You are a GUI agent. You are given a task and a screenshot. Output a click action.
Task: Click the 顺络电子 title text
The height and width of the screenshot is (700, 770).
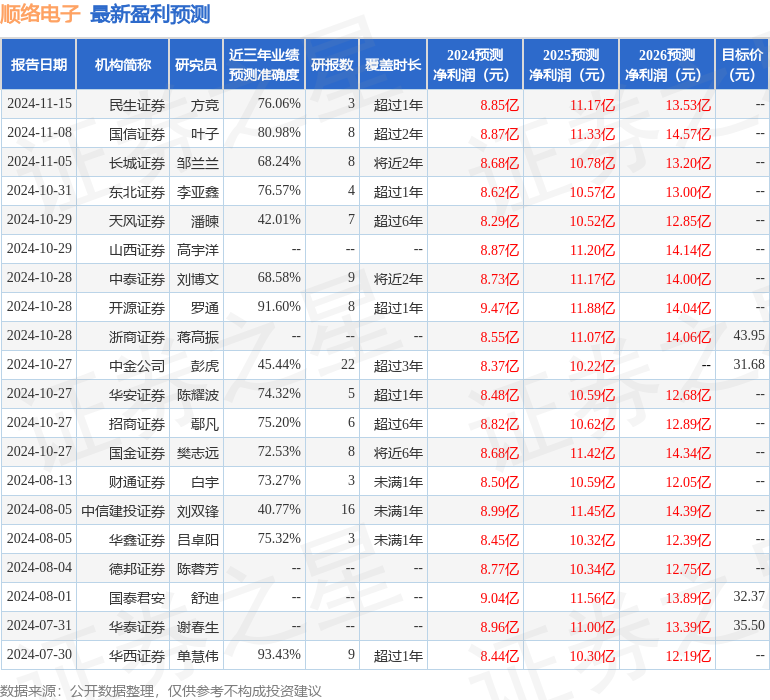(x=40, y=14)
